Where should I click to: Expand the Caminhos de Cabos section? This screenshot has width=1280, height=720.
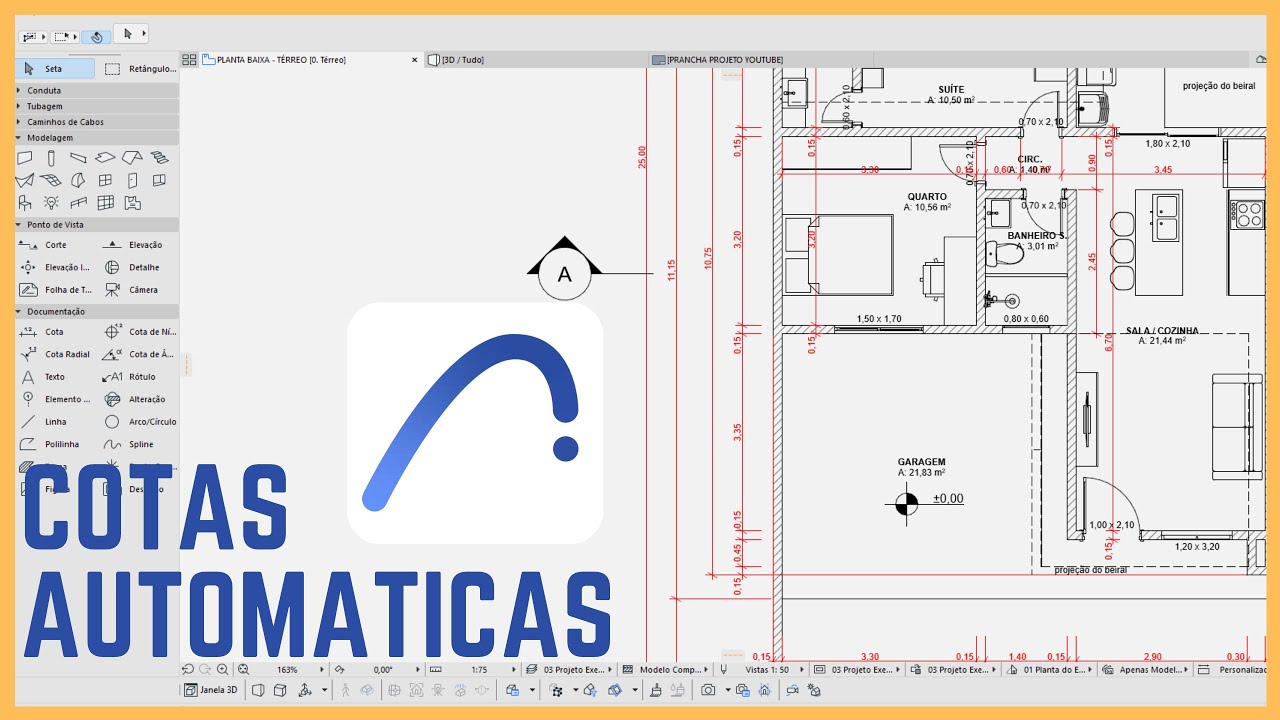98,122
